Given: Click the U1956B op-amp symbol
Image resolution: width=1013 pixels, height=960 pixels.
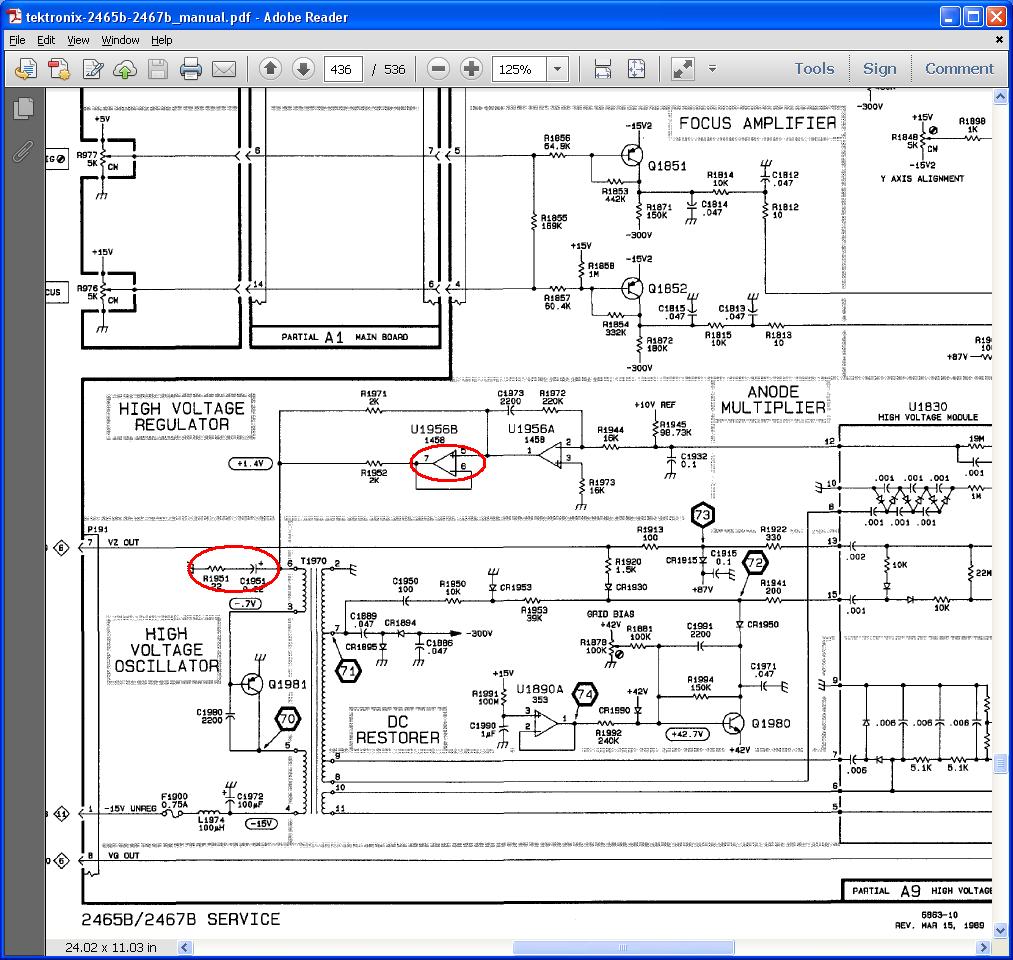Looking at the screenshot, I should [447, 463].
